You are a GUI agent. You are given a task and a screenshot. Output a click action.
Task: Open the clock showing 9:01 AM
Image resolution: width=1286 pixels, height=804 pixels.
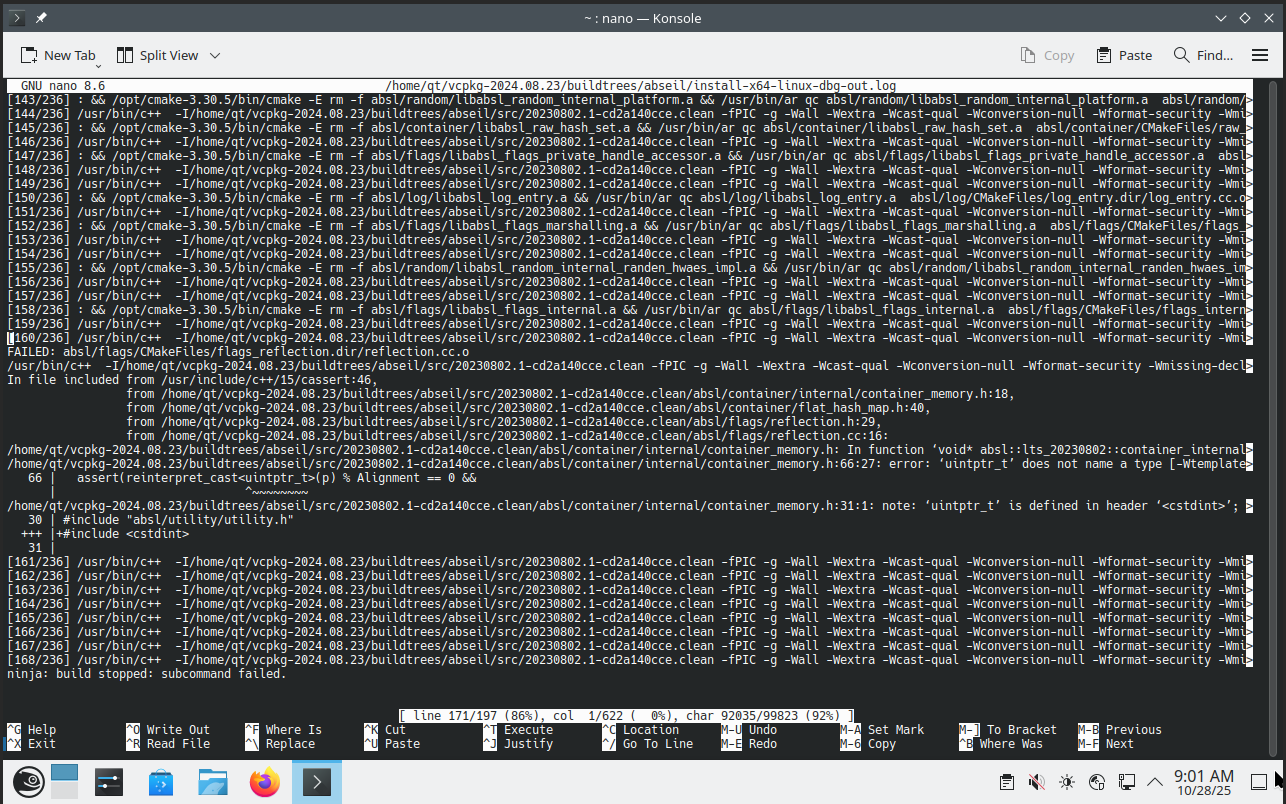[1204, 781]
